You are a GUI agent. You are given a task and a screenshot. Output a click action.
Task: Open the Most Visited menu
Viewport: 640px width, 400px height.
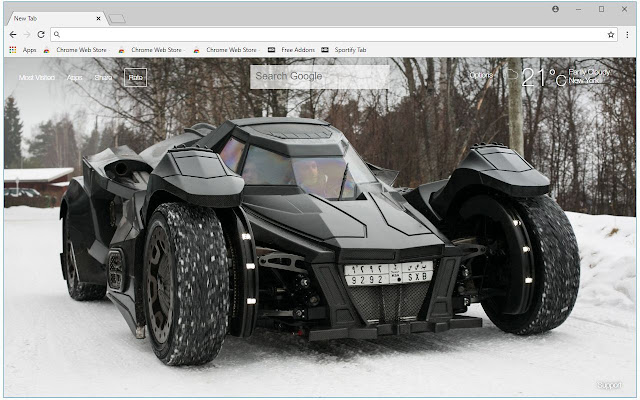pyautogui.click(x=37, y=77)
